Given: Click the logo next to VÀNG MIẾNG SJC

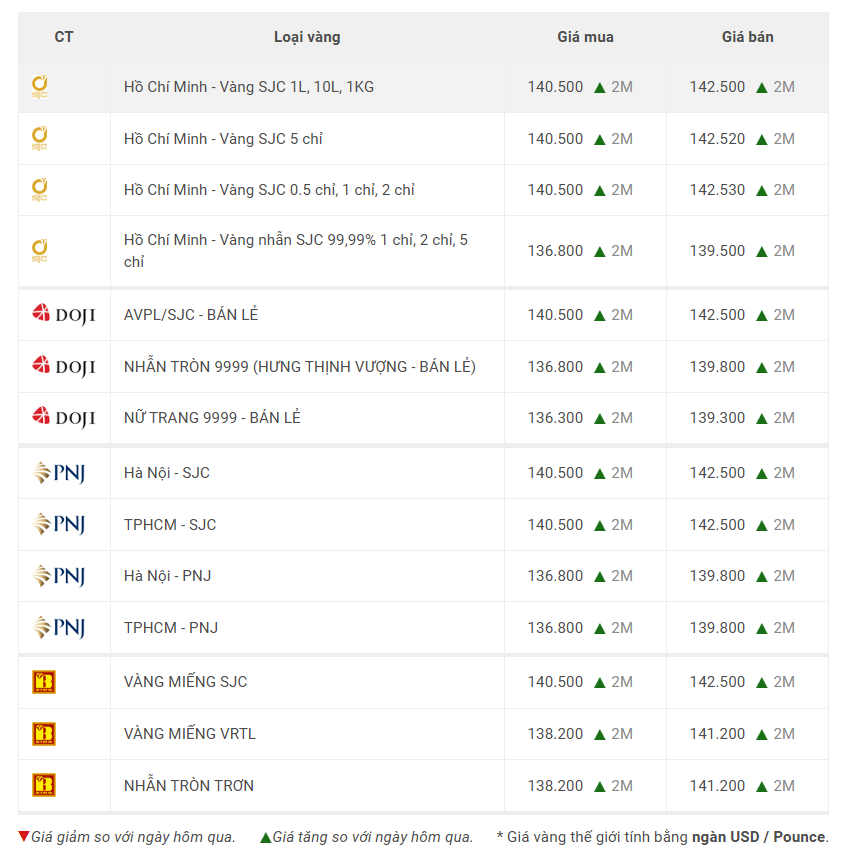Looking at the screenshot, I should pyautogui.click(x=44, y=682).
